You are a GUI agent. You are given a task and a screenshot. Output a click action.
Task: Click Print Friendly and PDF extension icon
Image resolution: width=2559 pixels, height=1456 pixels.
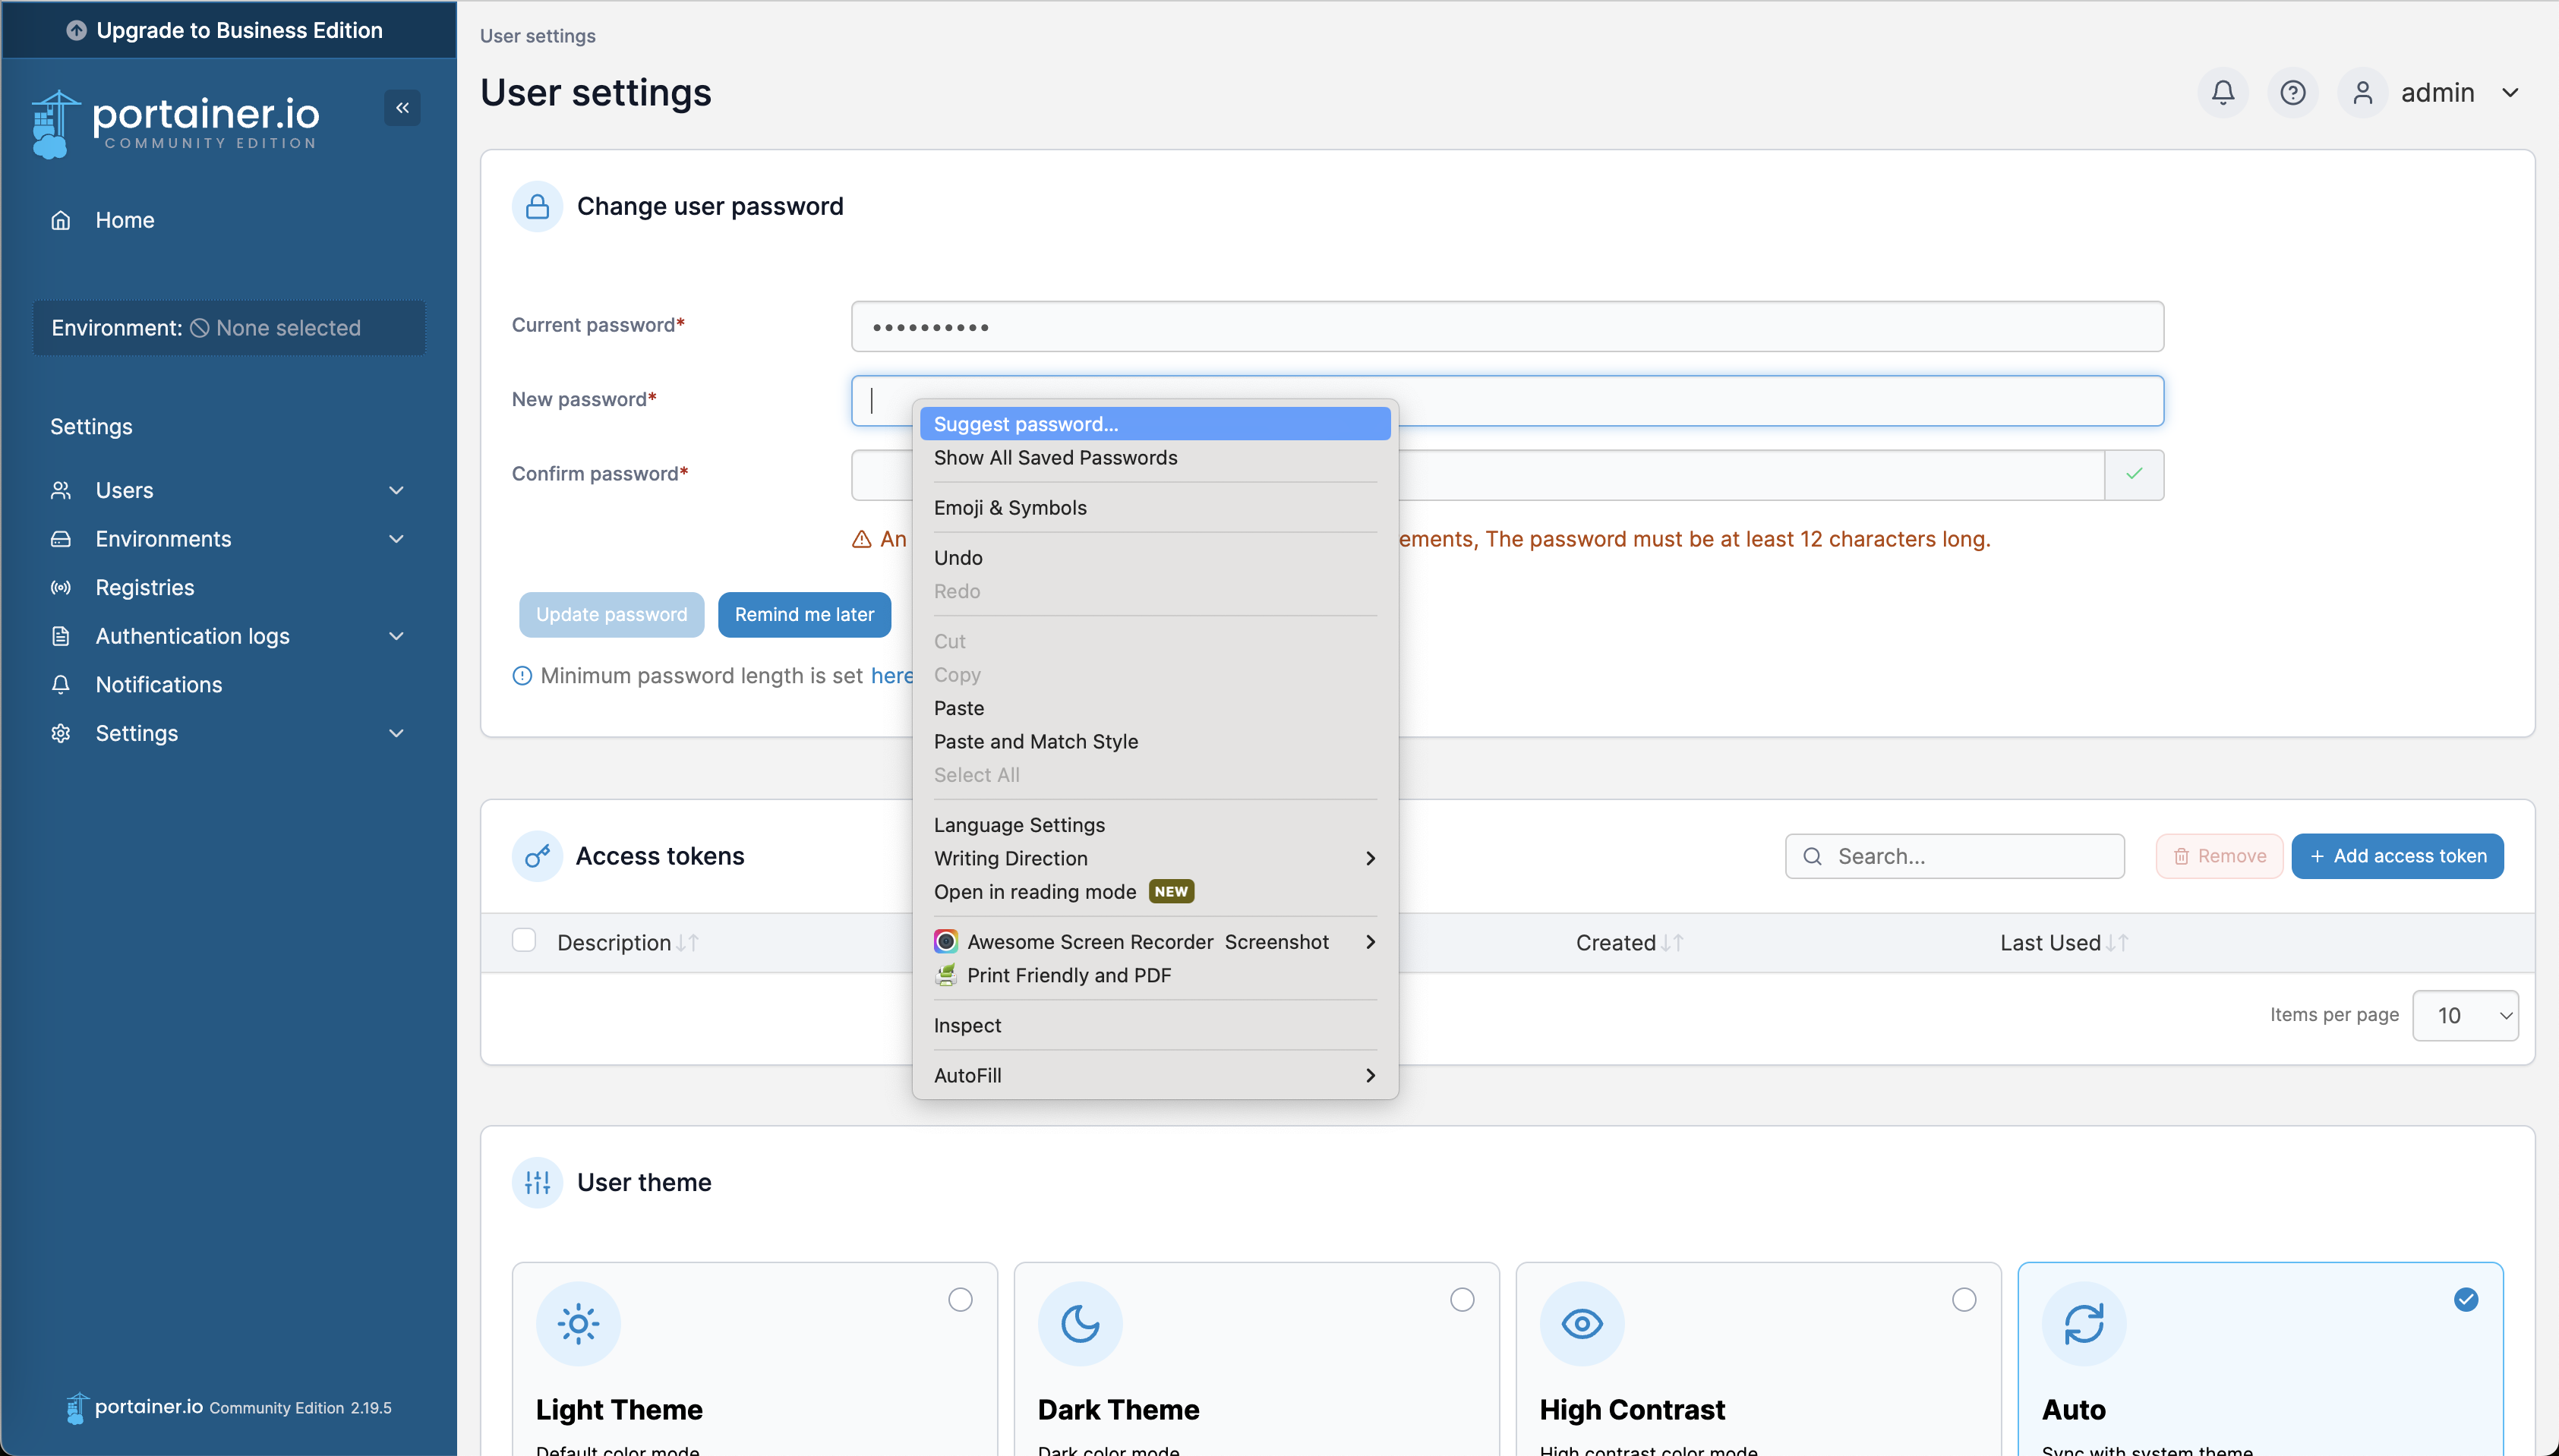(945, 975)
